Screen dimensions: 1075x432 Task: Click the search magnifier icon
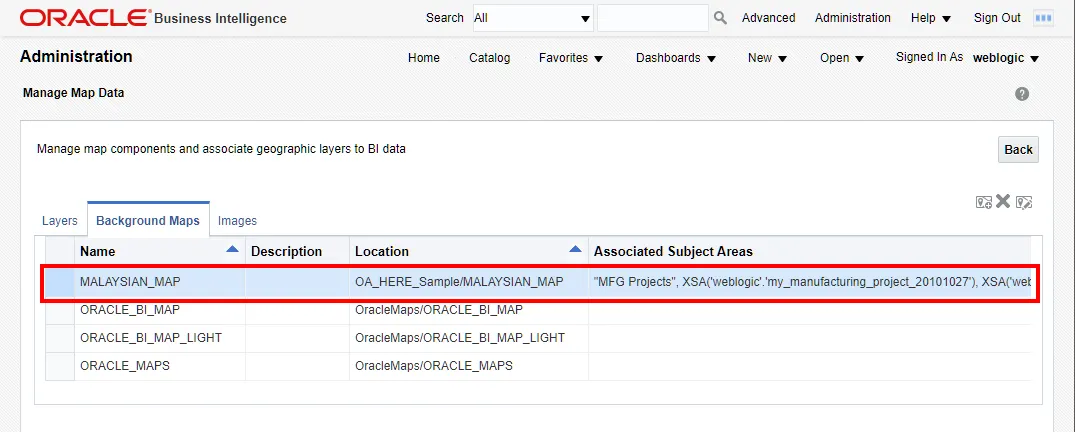pyautogui.click(x=720, y=18)
